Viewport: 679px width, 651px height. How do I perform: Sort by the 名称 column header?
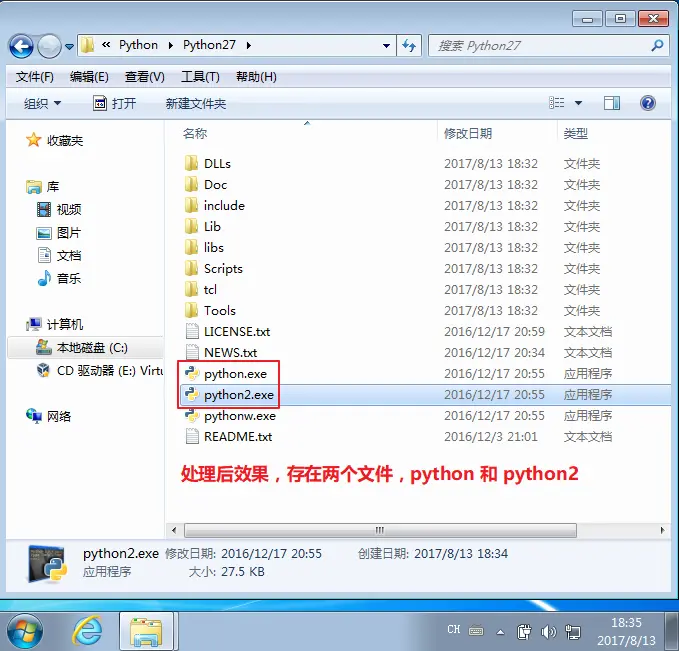click(195, 134)
